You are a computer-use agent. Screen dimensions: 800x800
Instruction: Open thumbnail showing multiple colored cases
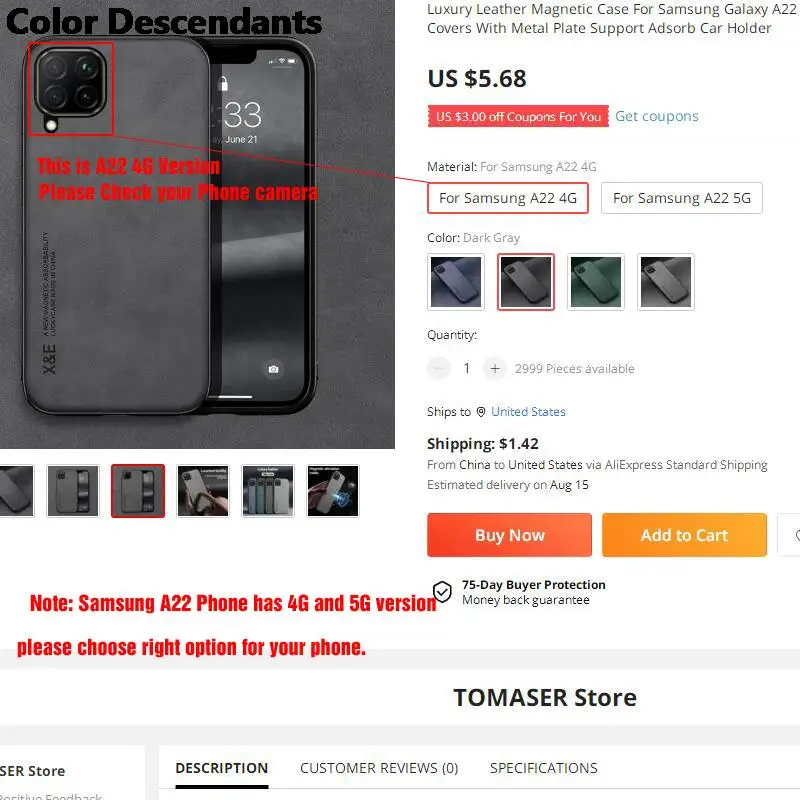pos(268,491)
